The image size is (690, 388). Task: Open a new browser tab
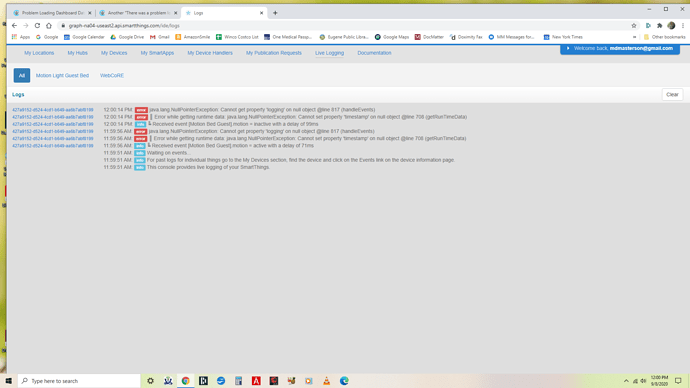[x=275, y=13]
